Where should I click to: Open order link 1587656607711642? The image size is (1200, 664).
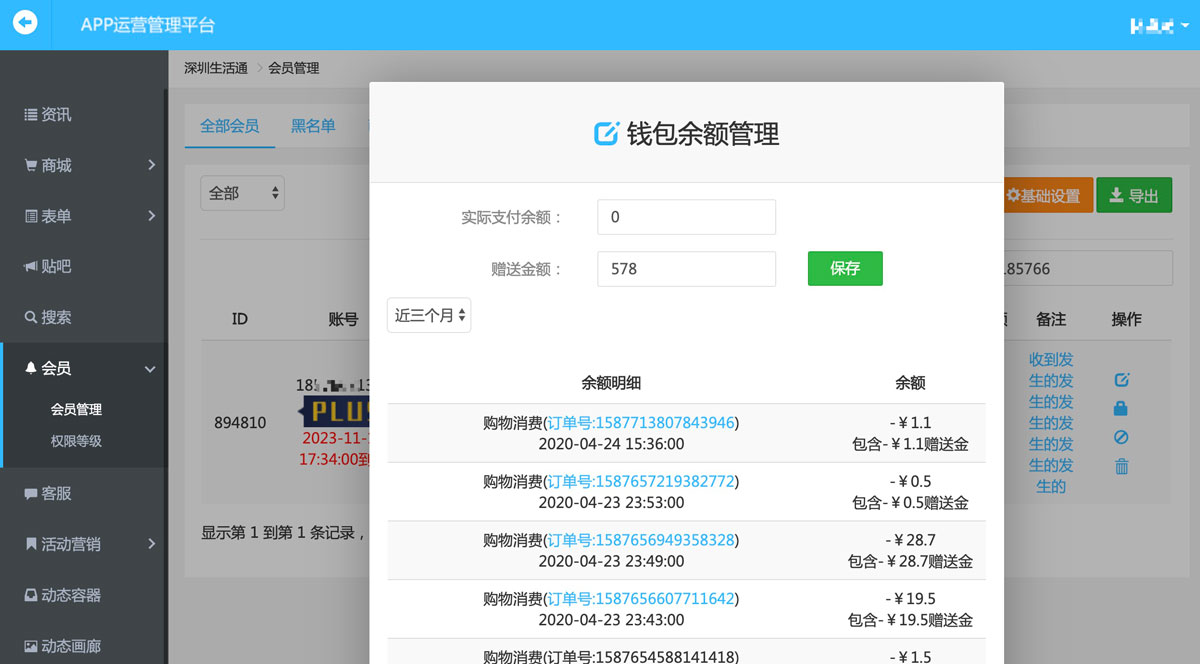point(641,600)
